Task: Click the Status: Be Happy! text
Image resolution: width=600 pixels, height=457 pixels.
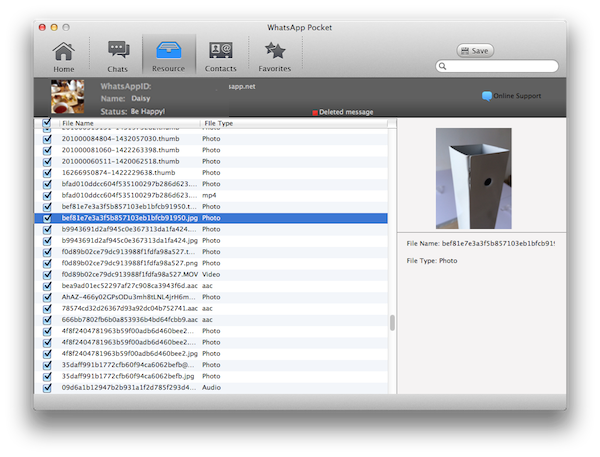Action: [133, 111]
